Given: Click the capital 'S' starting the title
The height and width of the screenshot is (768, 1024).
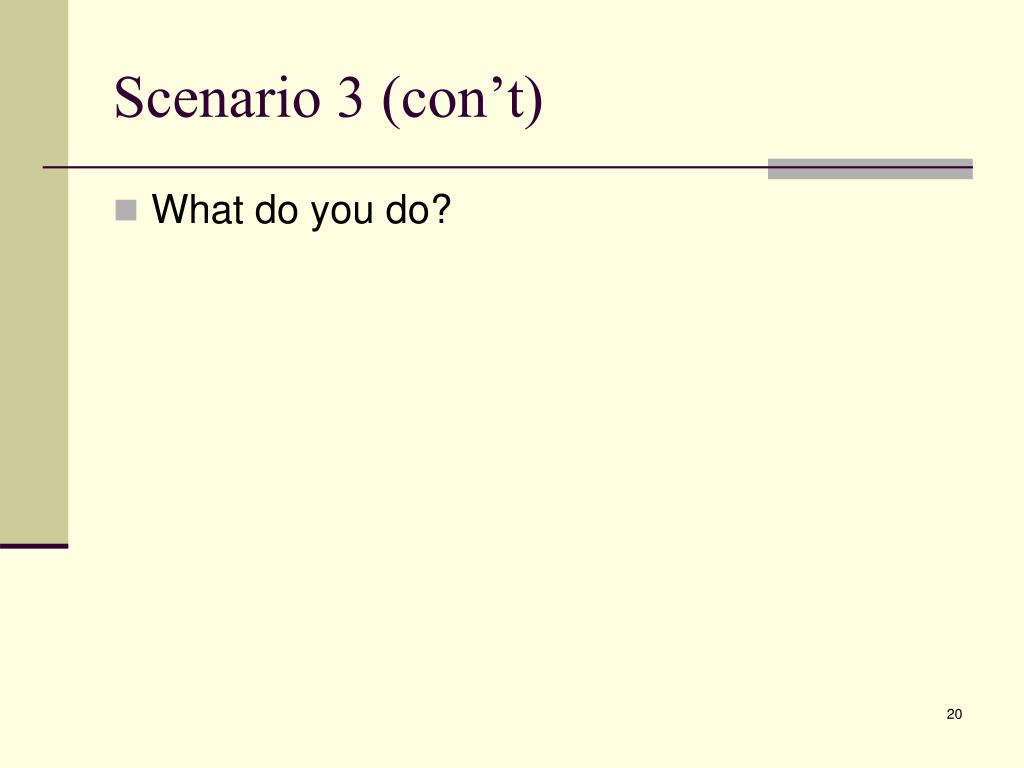Looking at the screenshot, I should tap(129, 97).
